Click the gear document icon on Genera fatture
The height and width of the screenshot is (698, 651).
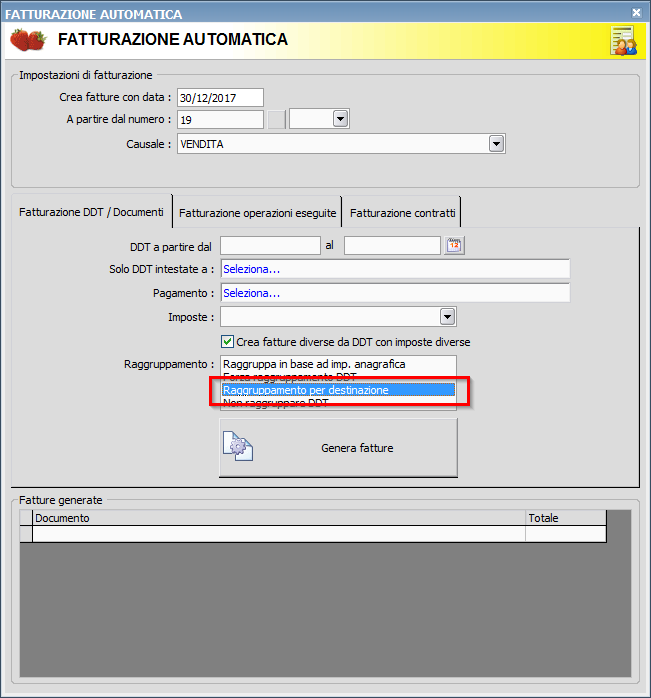[238, 446]
